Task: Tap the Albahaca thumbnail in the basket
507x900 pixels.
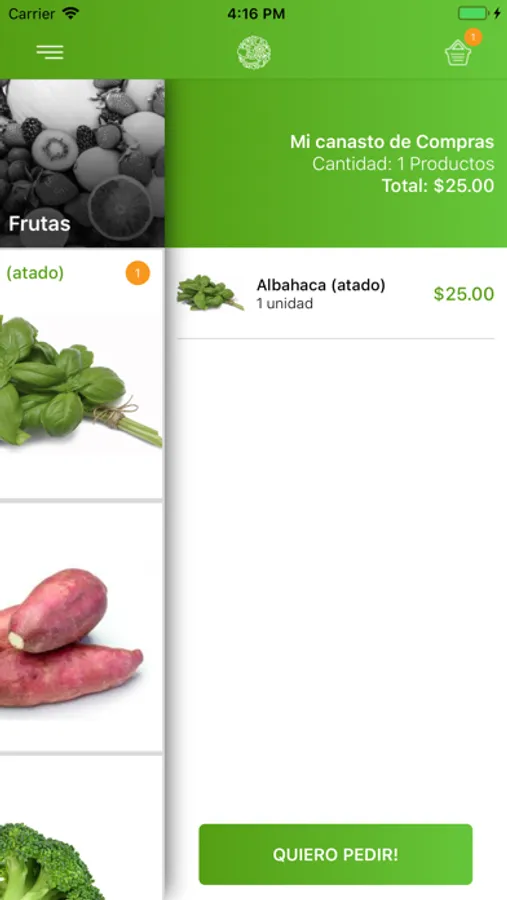Action: [210, 293]
